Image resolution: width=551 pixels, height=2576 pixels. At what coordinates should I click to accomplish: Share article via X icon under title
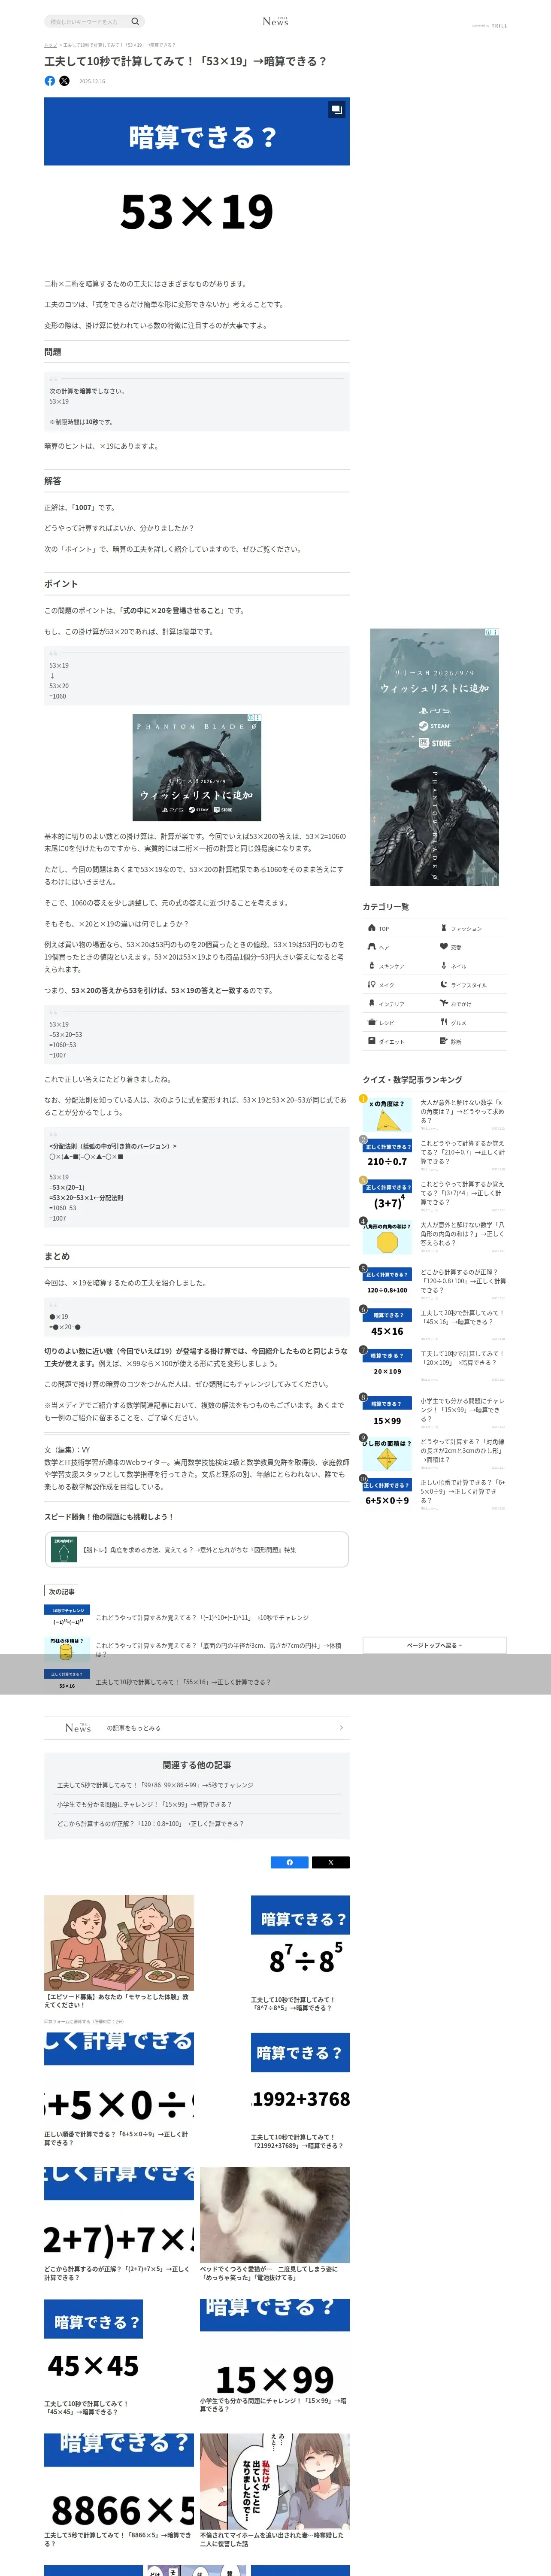tap(64, 81)
